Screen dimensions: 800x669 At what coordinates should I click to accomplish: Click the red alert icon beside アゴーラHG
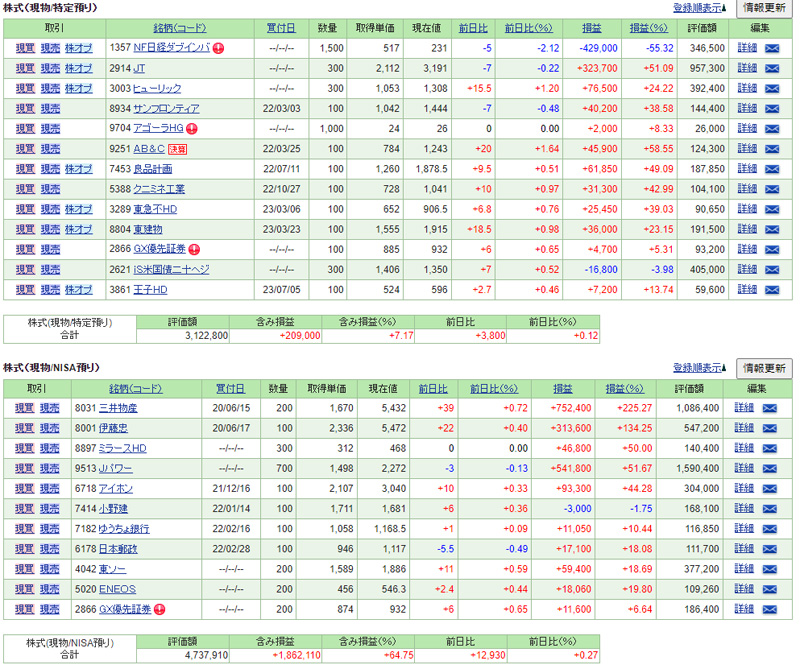click(192, 129)
